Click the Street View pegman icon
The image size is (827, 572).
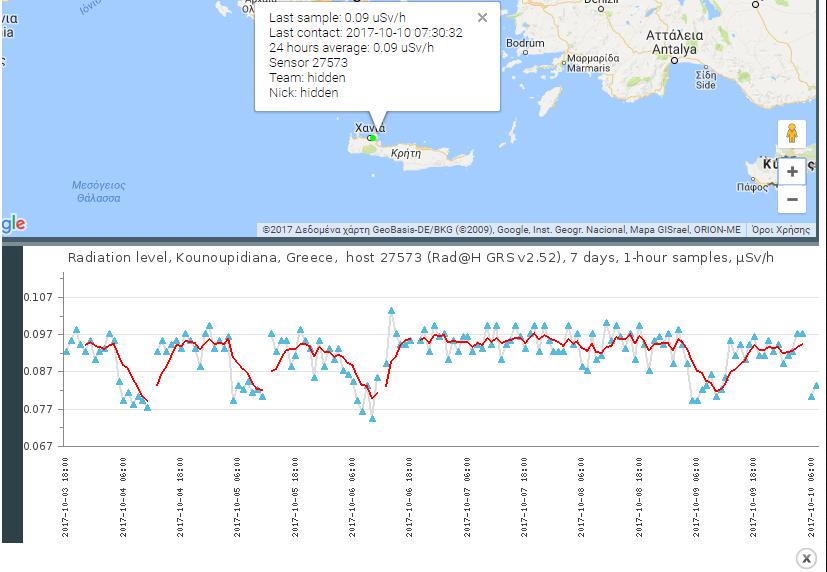click(791, 133)
